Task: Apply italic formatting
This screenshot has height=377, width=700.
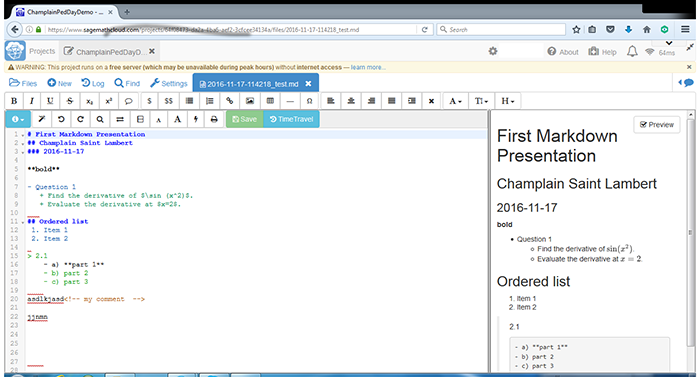Action: [x=32, y=101]
